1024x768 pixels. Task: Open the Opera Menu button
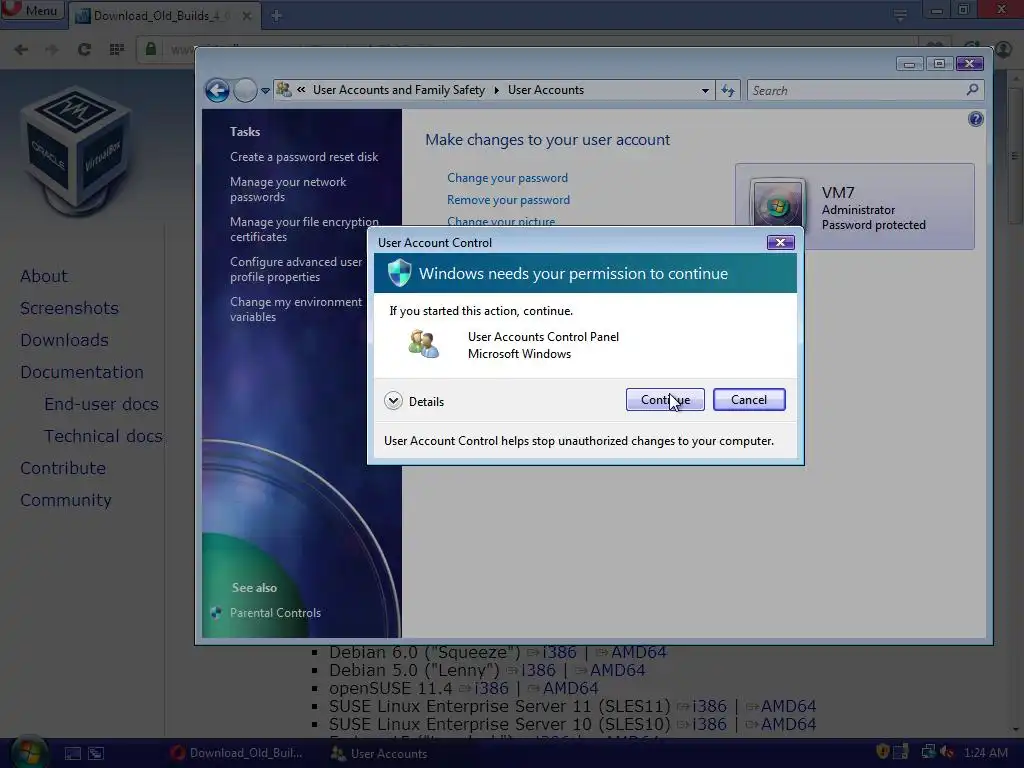[x=33, y=10]
